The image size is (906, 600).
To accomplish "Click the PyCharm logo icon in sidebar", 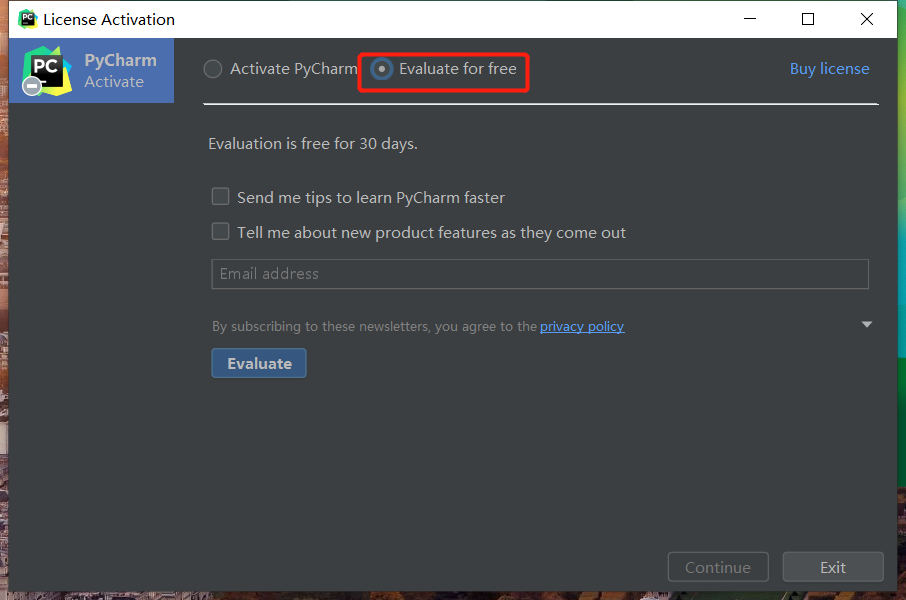I will 46,71.
